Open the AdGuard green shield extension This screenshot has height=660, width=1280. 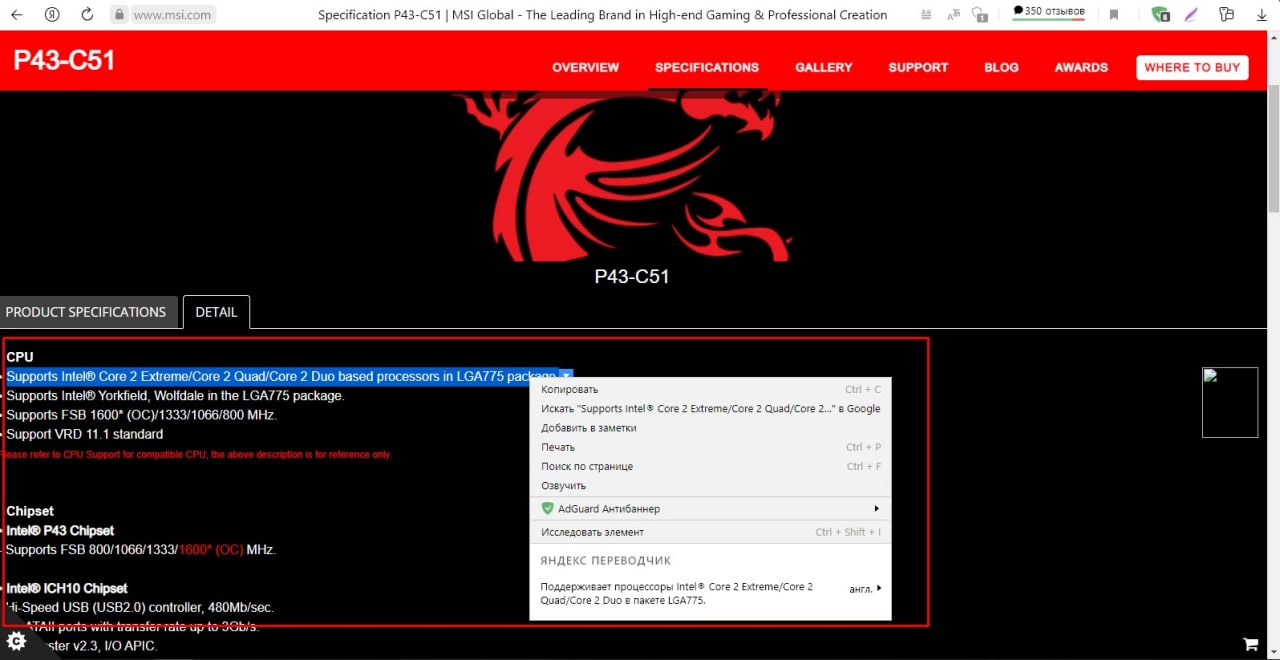click(1160, 15)
